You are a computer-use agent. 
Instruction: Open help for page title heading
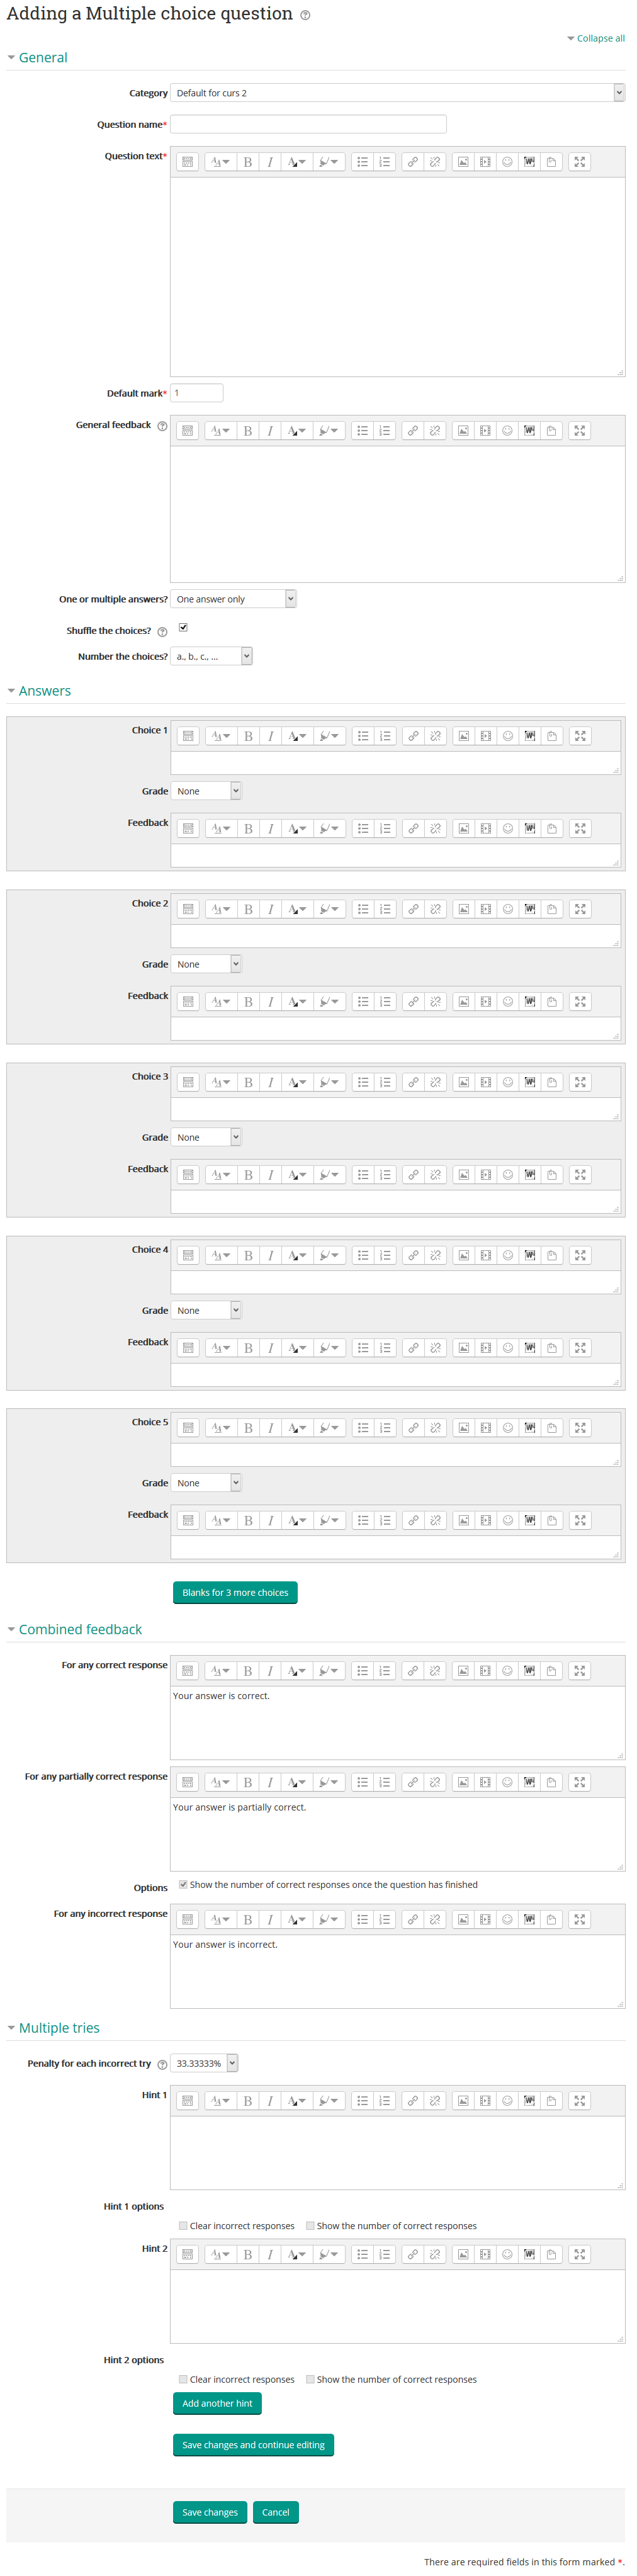click(305, 16)
